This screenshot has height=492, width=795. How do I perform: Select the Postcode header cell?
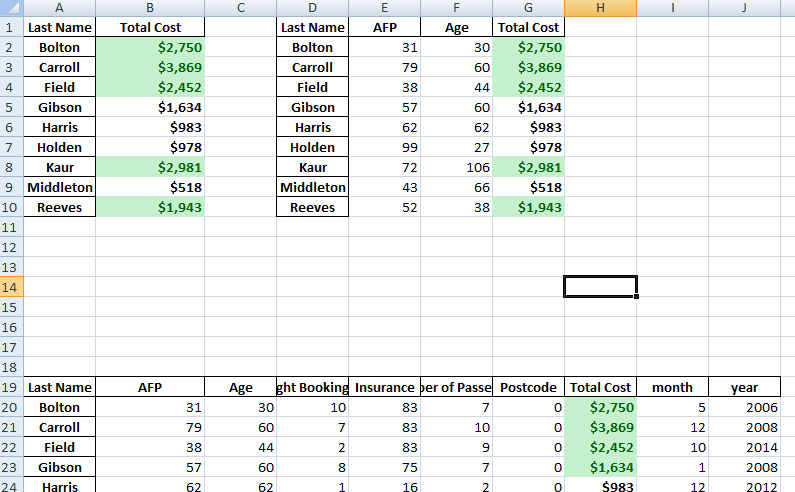pyautogui.click(x=528, y=387)
